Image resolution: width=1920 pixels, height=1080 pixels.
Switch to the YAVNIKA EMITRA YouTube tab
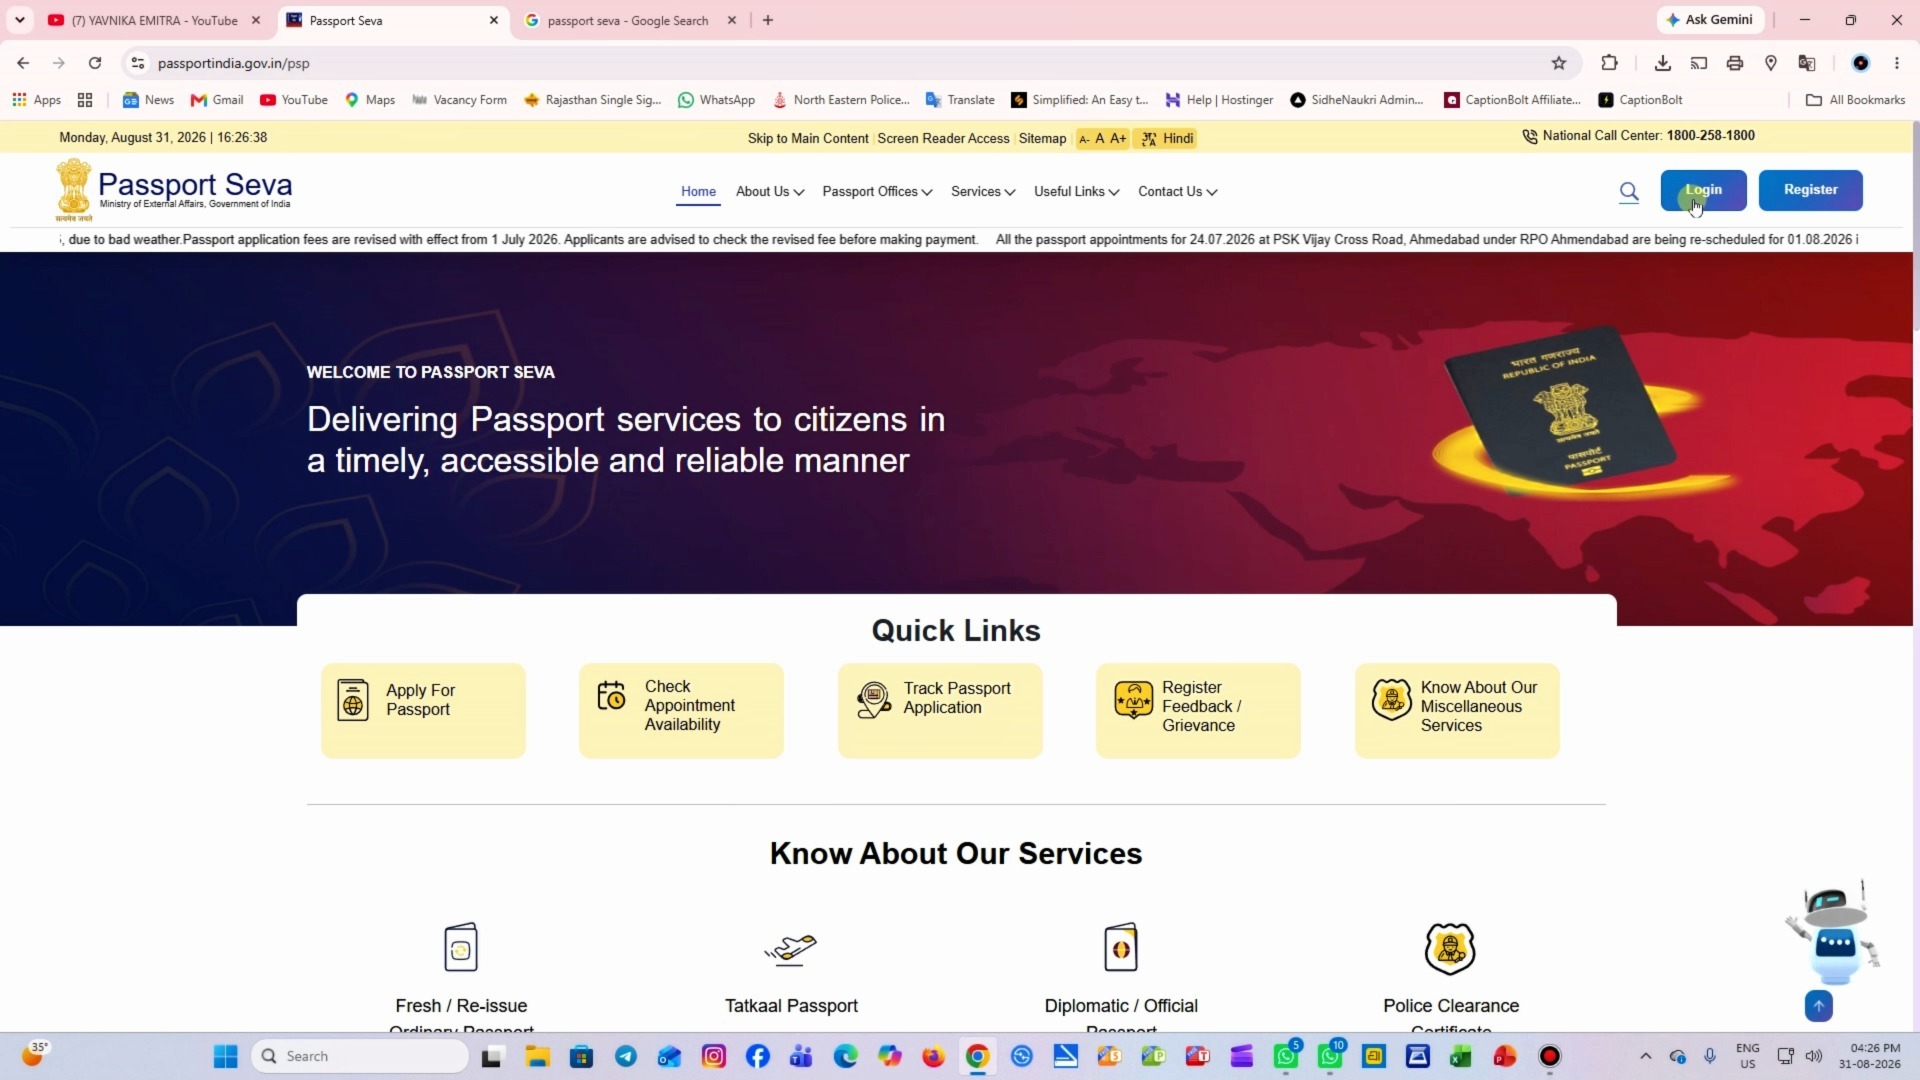[153, 20]
